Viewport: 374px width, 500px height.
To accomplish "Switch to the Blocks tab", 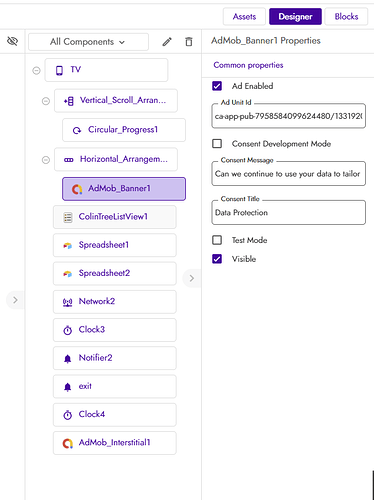I will click(x=346, y=16).
